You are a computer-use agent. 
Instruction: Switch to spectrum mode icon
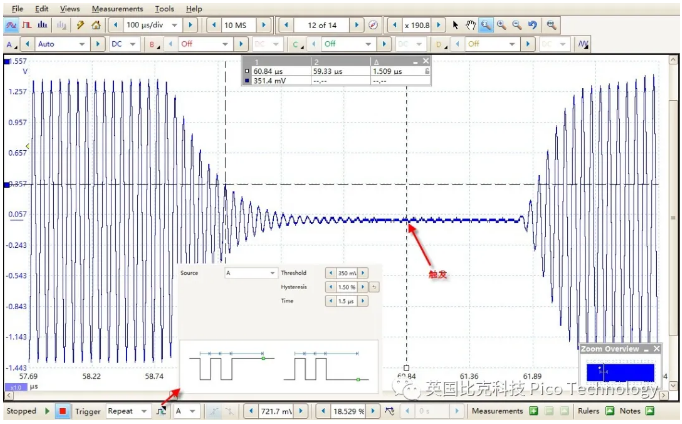coord(42,24)
